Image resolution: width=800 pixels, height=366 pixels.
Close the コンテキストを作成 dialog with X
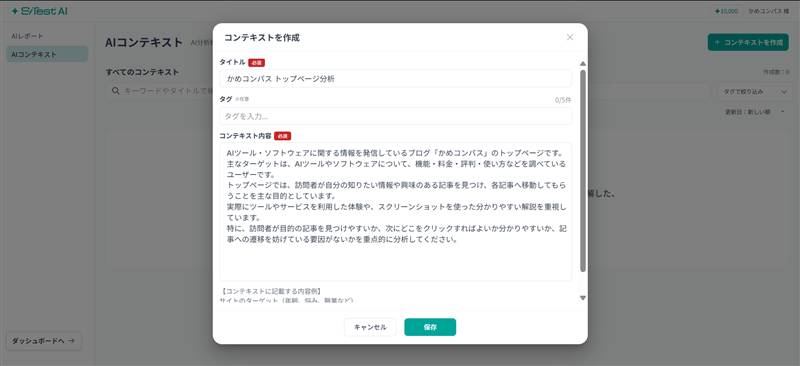[x=570, y=37]
